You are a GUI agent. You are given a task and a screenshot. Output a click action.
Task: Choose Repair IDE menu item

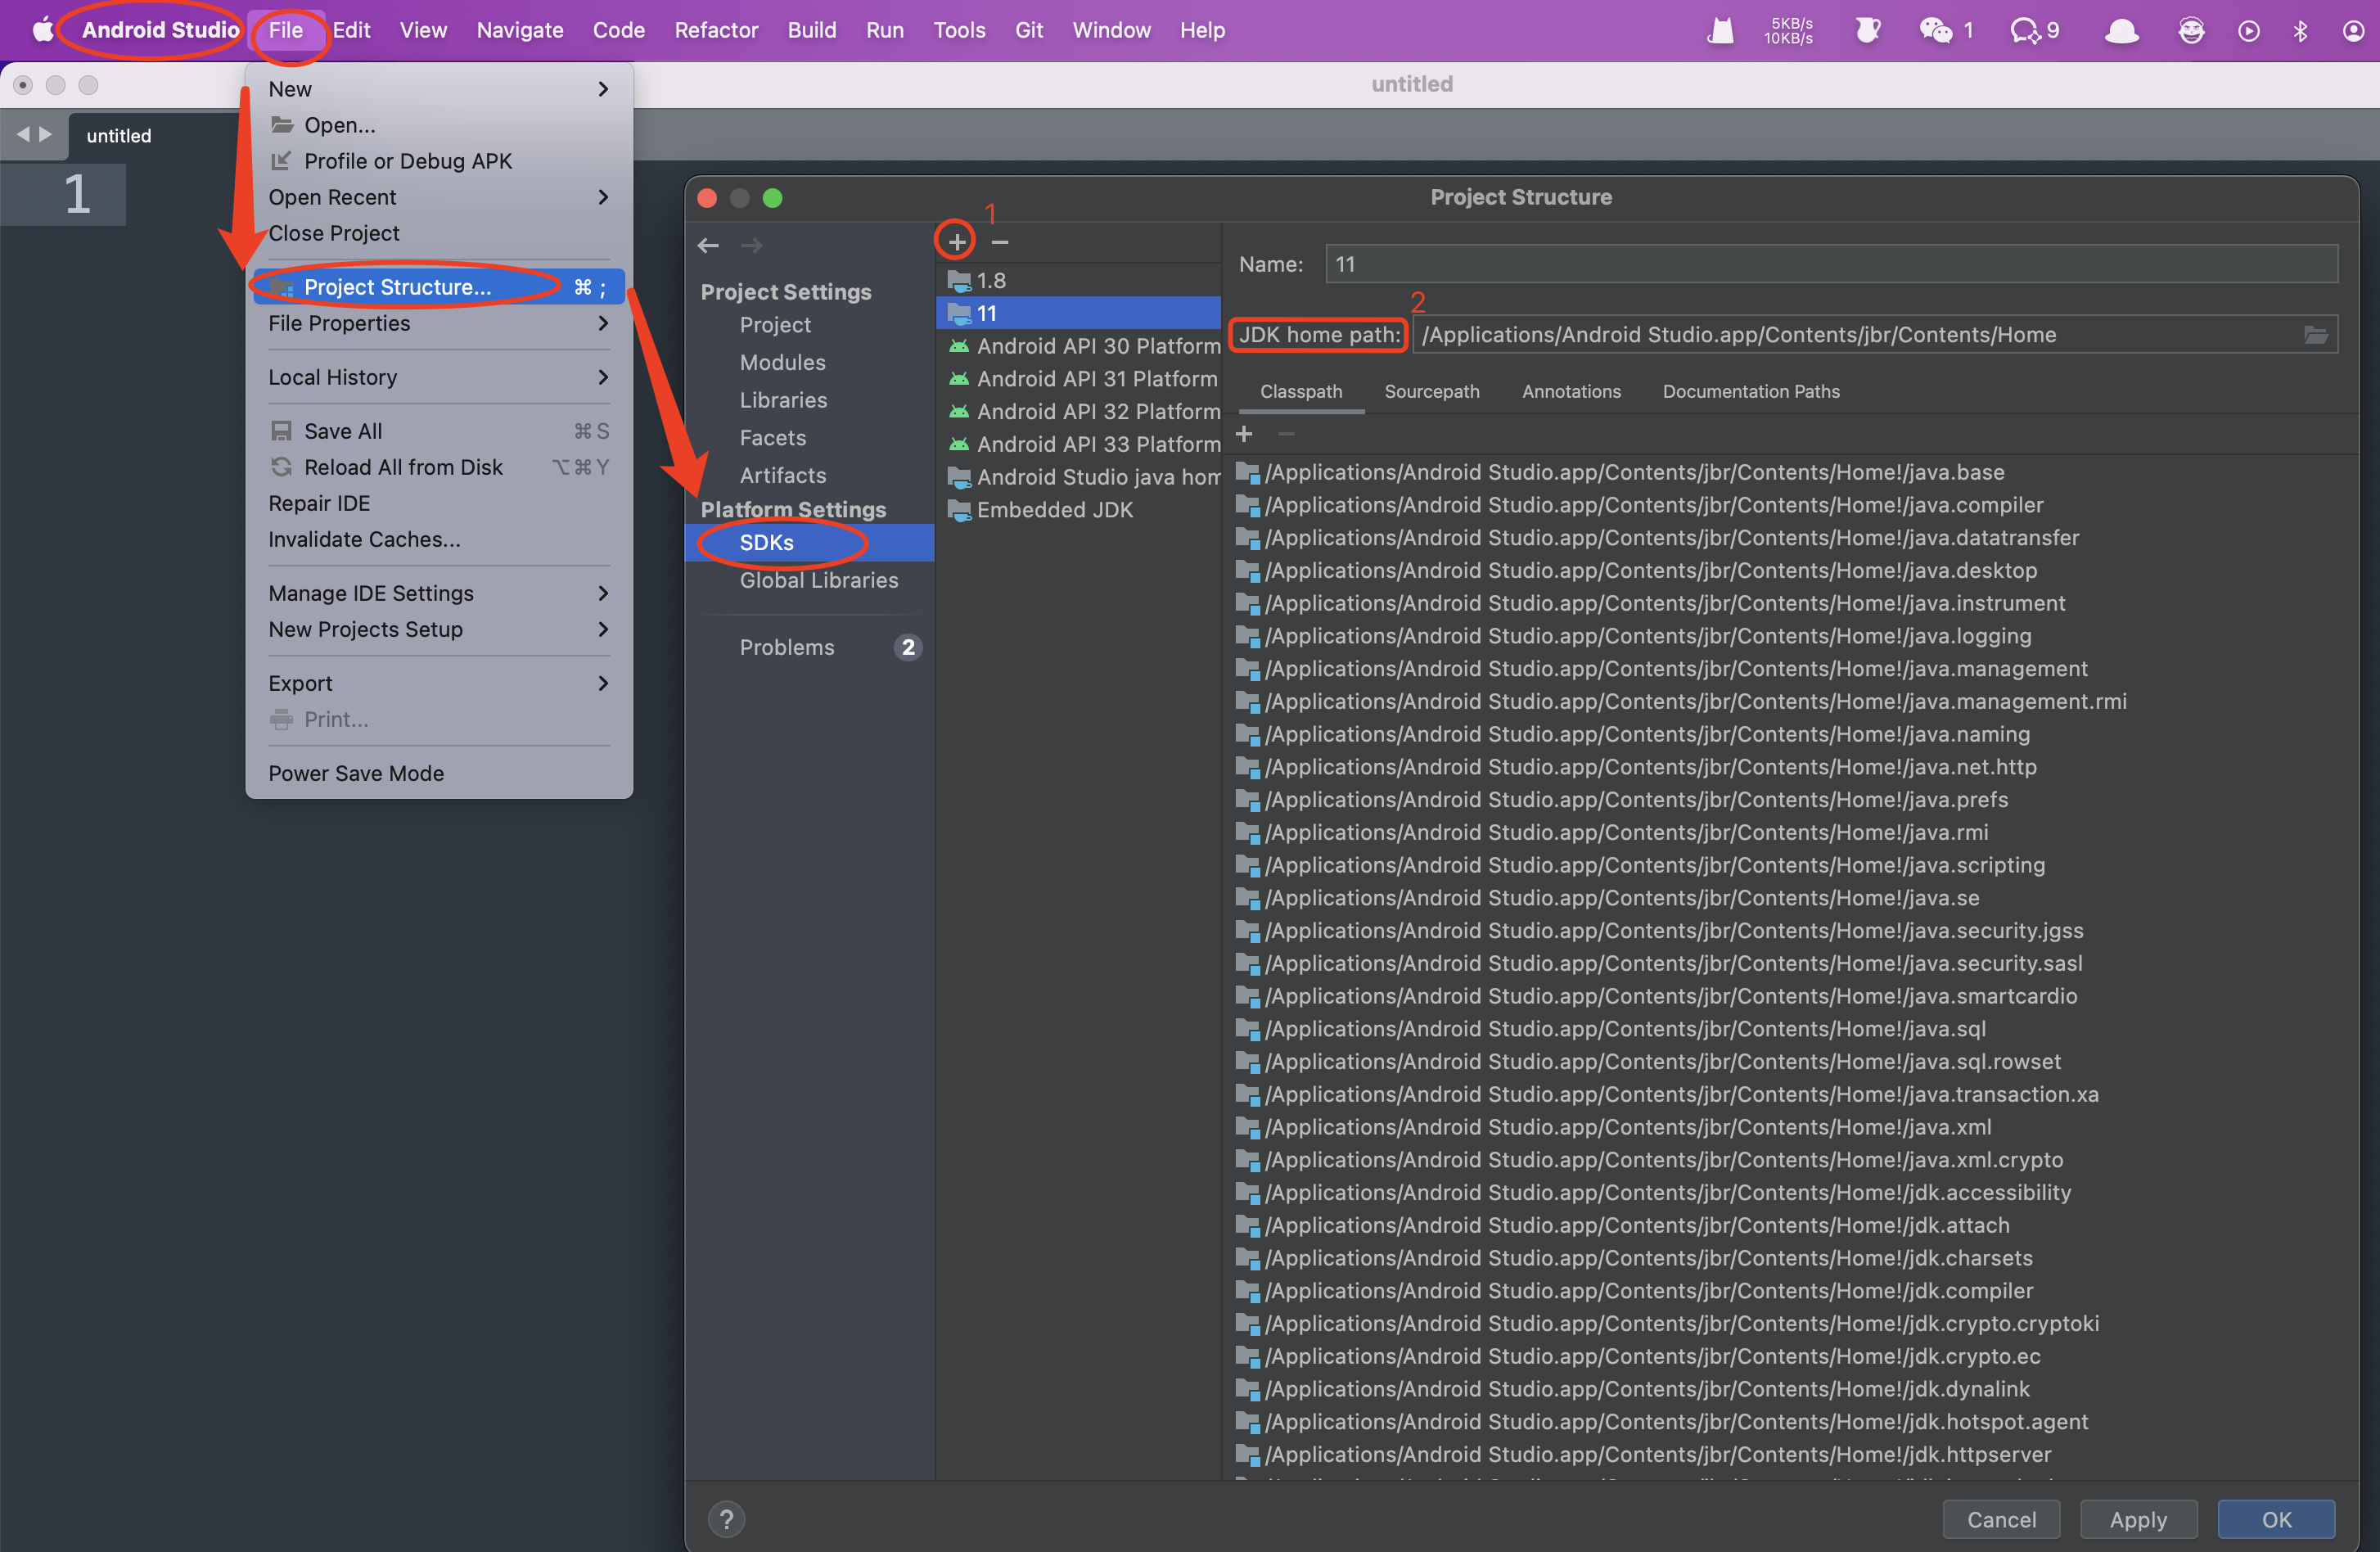[438, 503]
